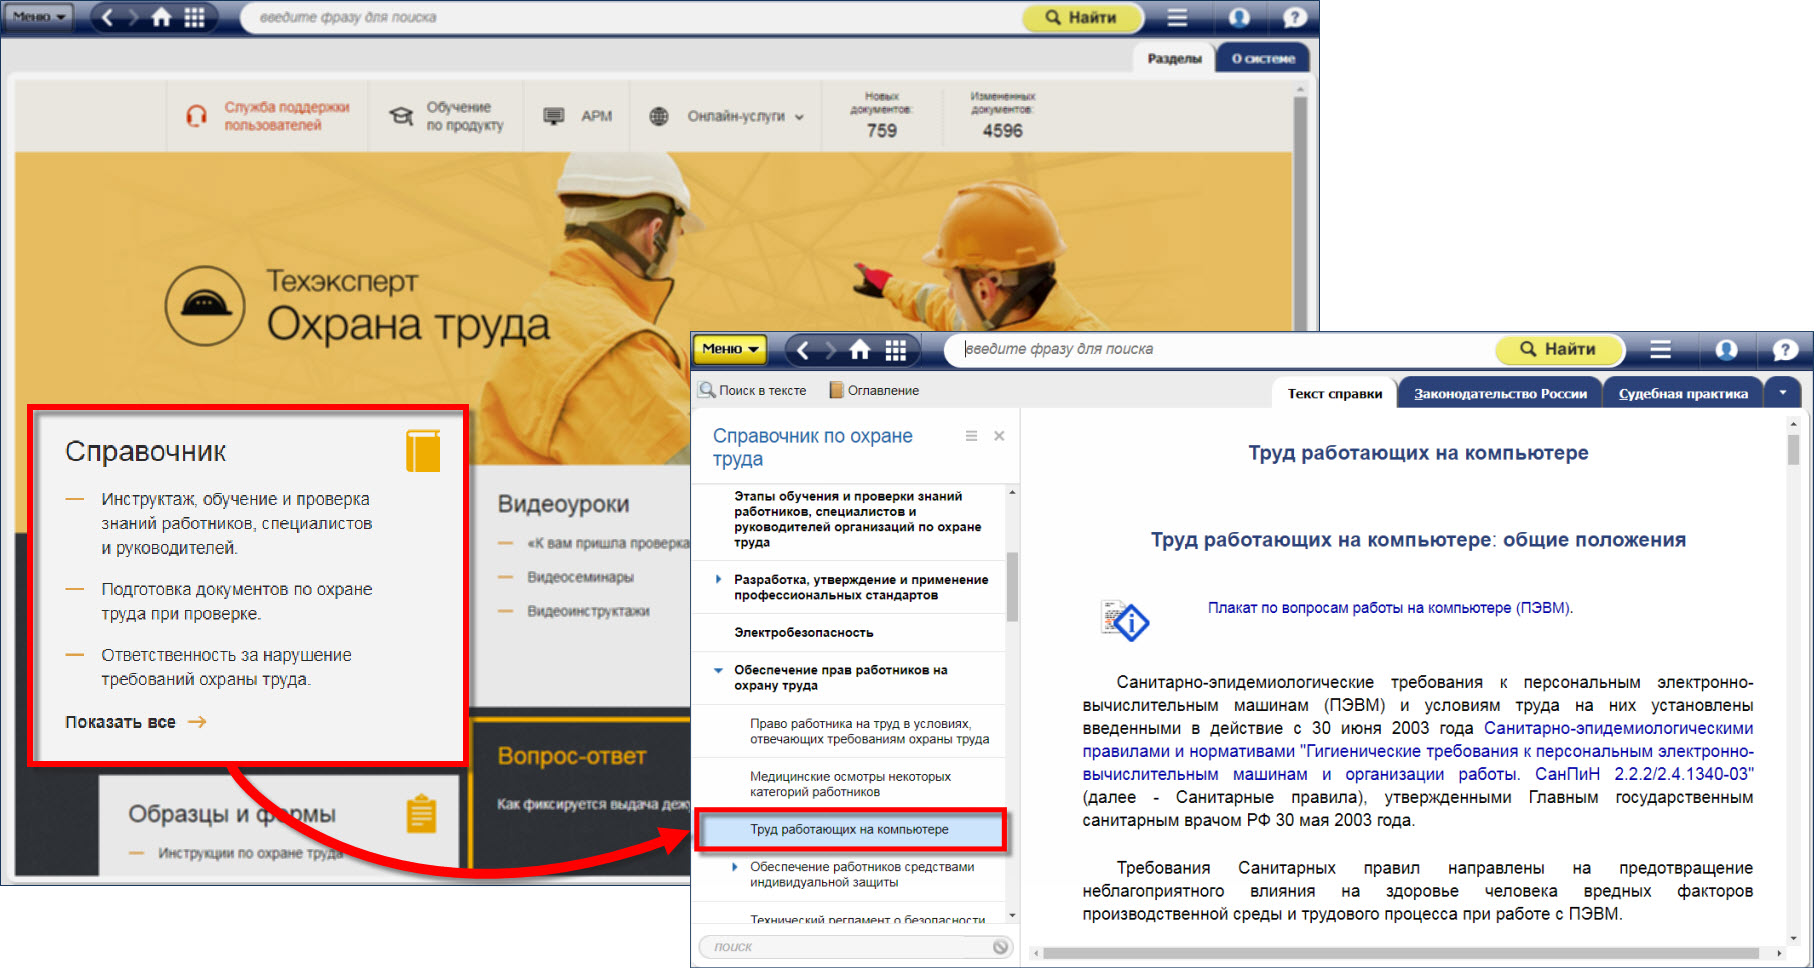
Task: Open the sections grid icon in front window
Action: click(896, 350)
